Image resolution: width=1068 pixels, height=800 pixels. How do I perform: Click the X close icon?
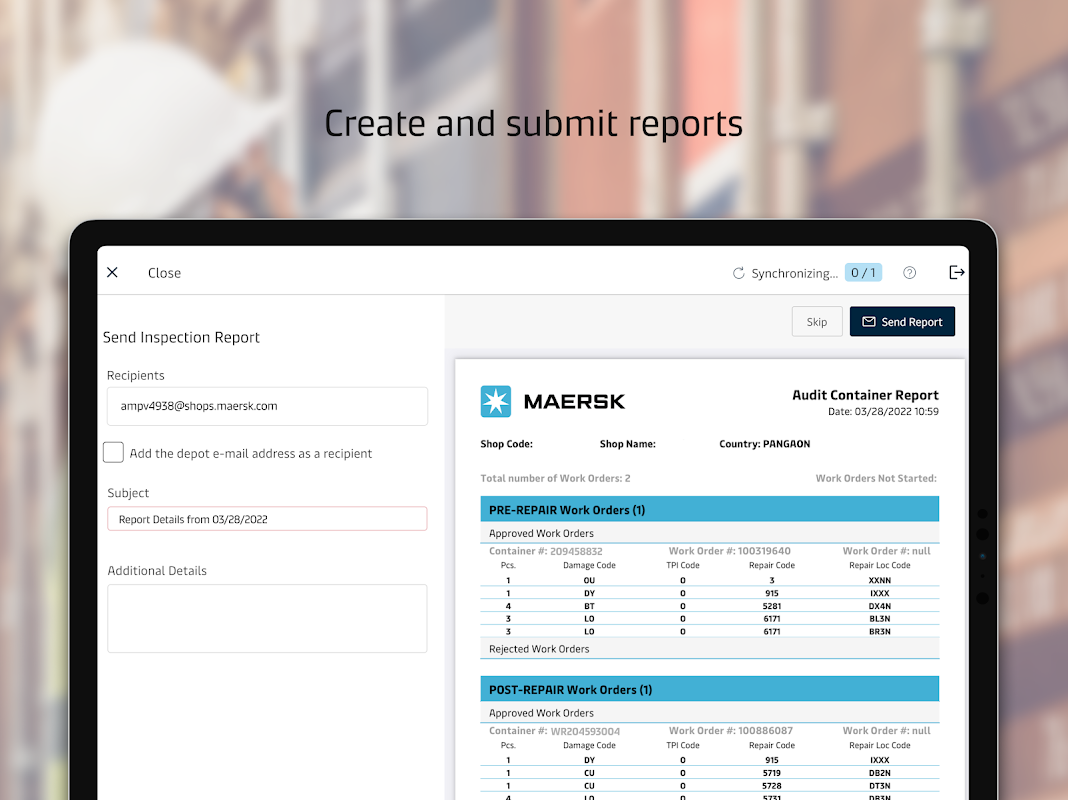[x=112, y=272]
